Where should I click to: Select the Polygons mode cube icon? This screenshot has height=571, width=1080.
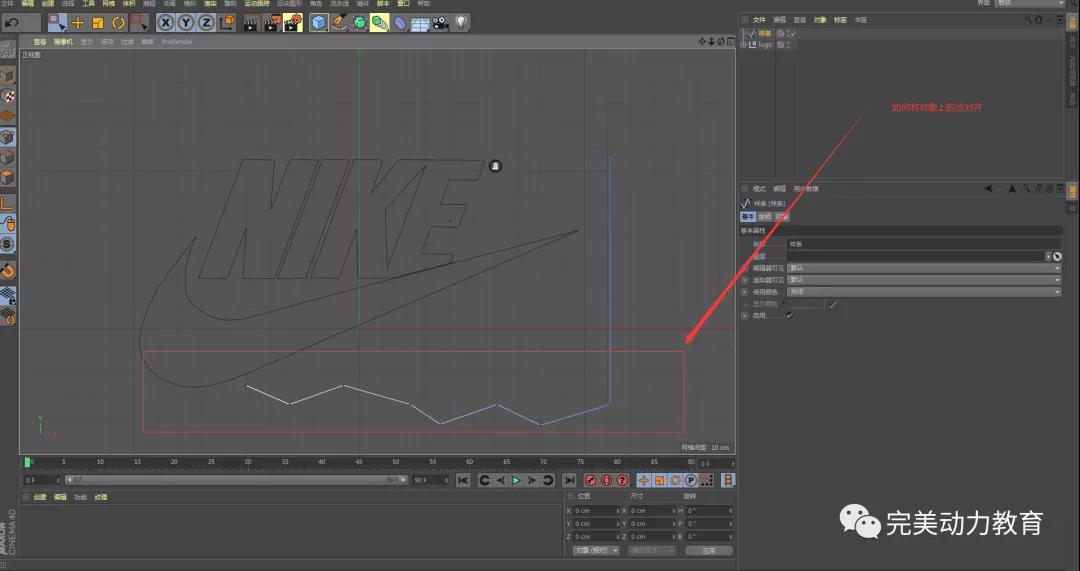(8, 178)
